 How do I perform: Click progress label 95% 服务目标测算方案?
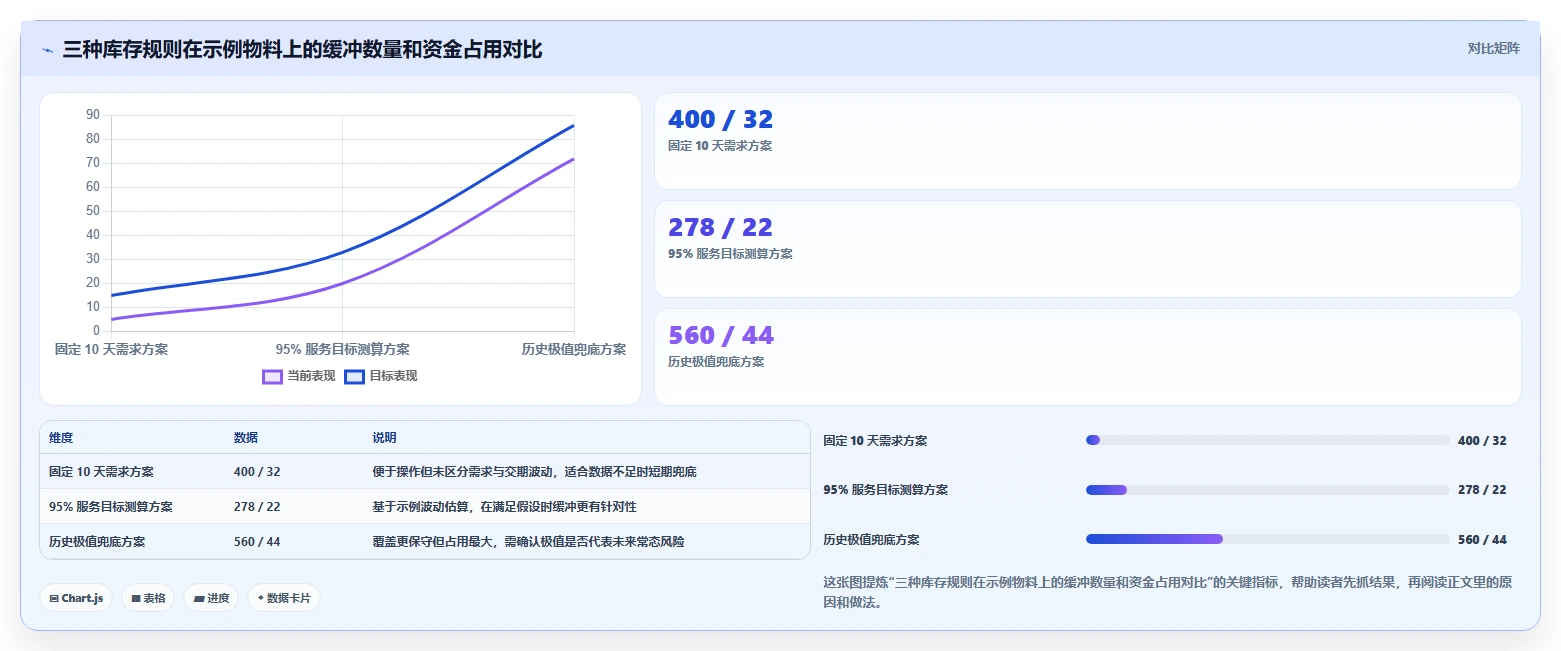885,490
